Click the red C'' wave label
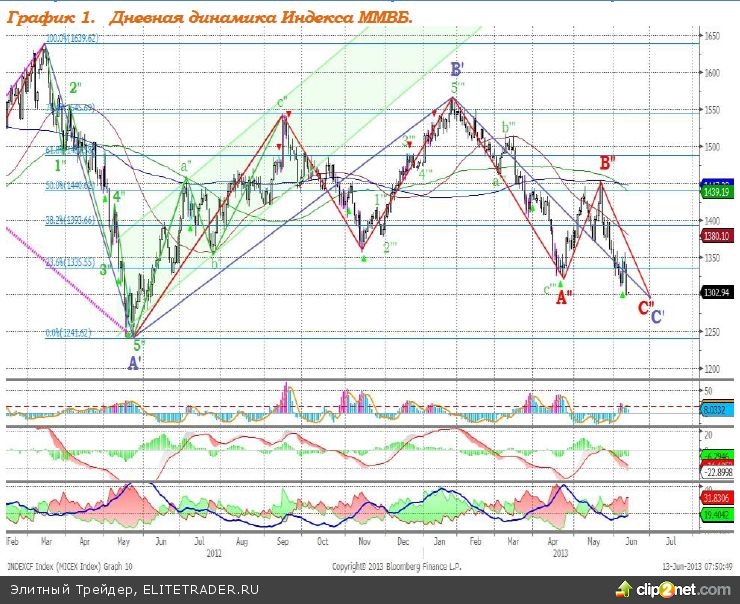The width and height of the screenshot is (740, 604). (647, 308)
